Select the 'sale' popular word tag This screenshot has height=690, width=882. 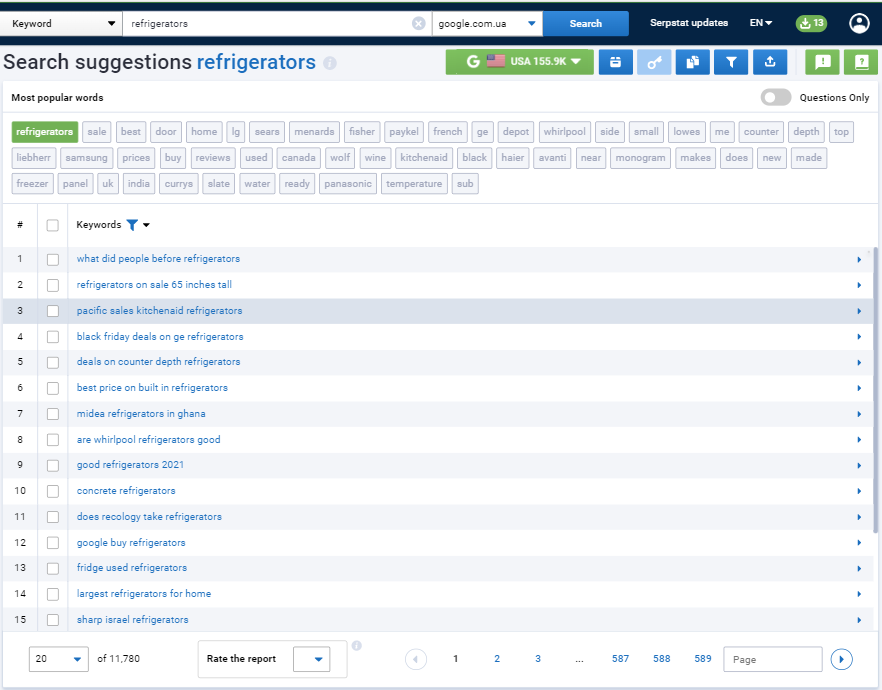pos(97,132)
